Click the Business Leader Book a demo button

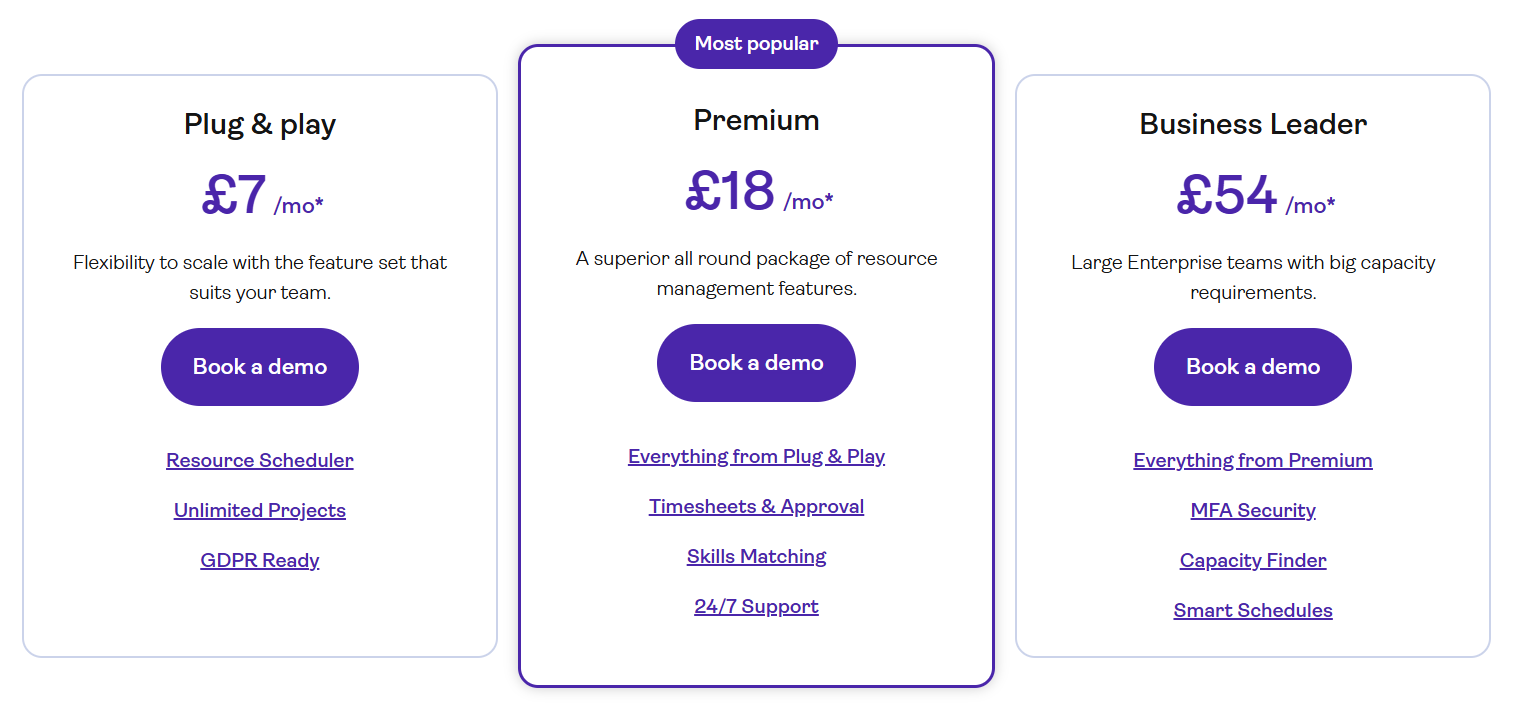pyautogui.click(x=1252, y=366)
